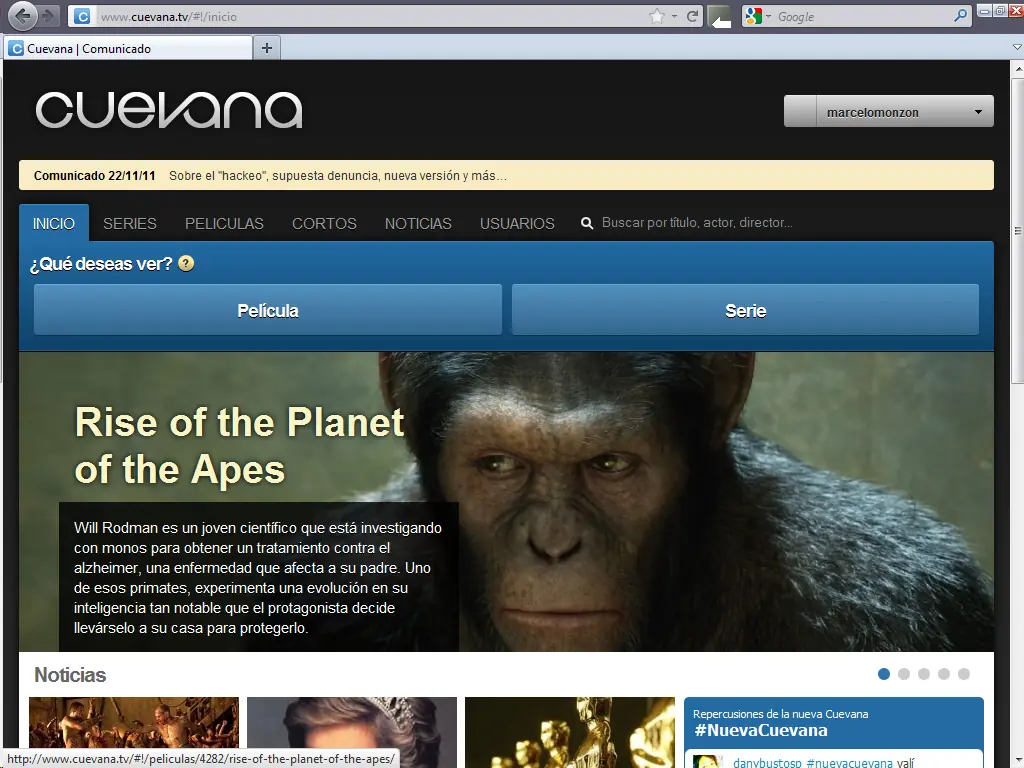Click the #NuevaCuevana hashtag heading
The width and height of the screenshot is (1024, 768).
[761, 730]
